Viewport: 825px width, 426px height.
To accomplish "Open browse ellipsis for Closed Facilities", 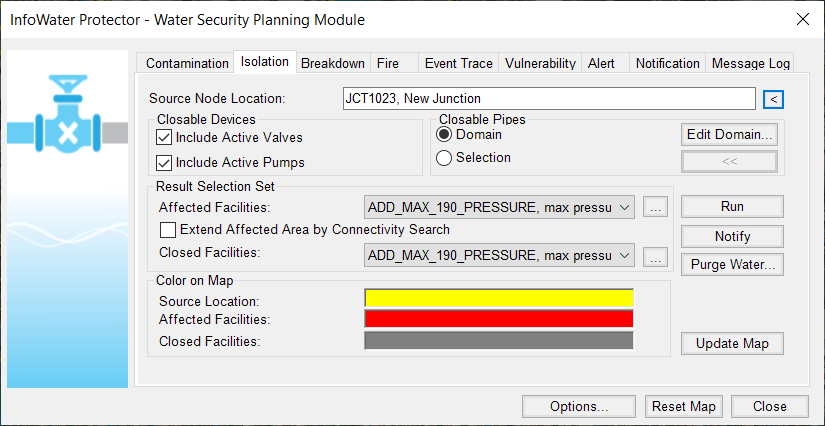I will 655,256.
